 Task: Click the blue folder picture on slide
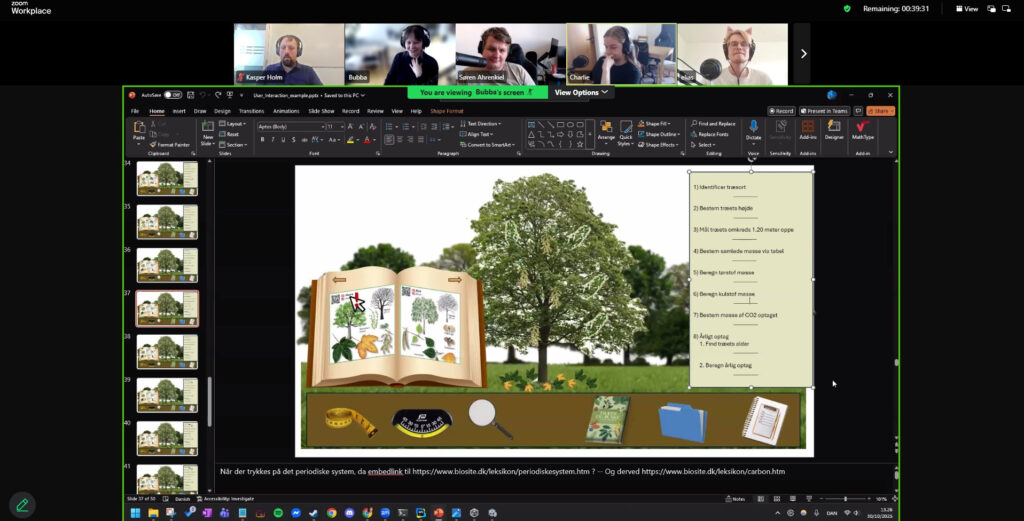pyautogui.click(x=683, y=420)
